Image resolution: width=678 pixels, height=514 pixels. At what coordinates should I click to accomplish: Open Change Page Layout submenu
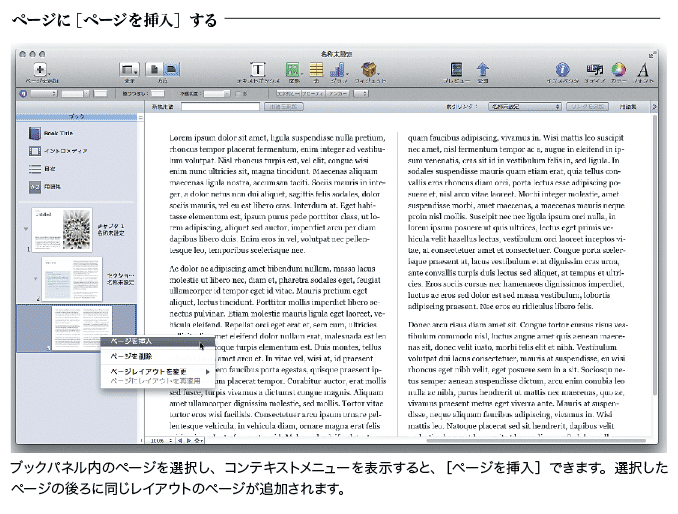(157, 371)
